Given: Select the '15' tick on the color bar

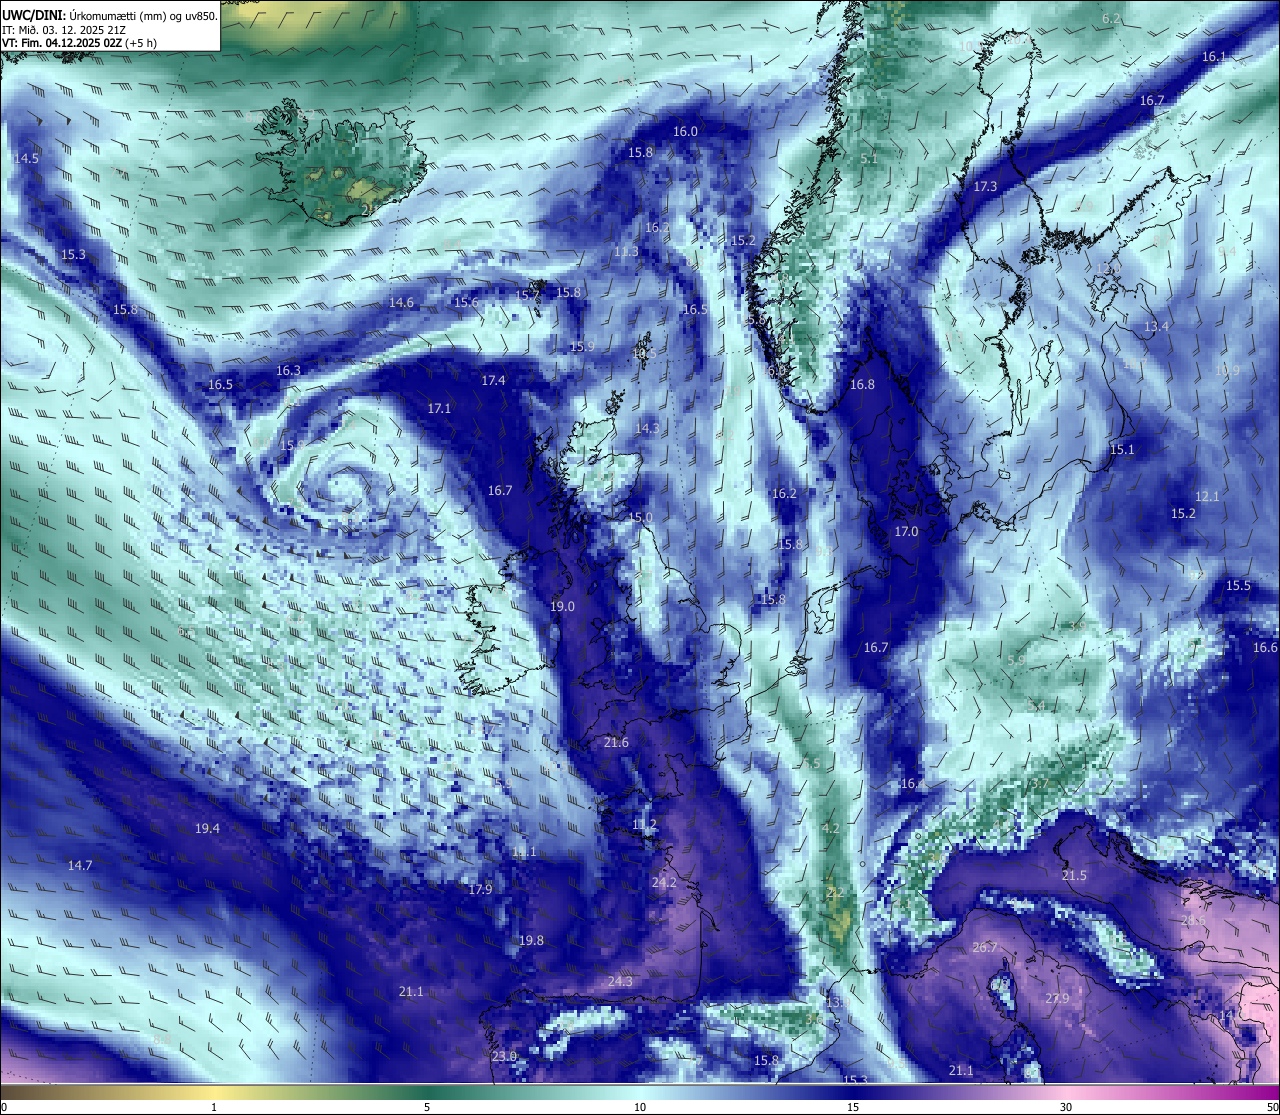Looking at the screenshot, I should (853, 1107).
